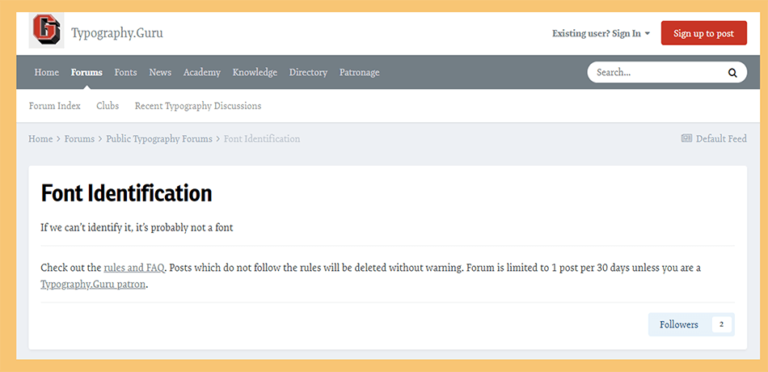Viewport: 768px width, 372px height.
Task: Follow the rules and FAQ link
Action: tap(134, 268)
